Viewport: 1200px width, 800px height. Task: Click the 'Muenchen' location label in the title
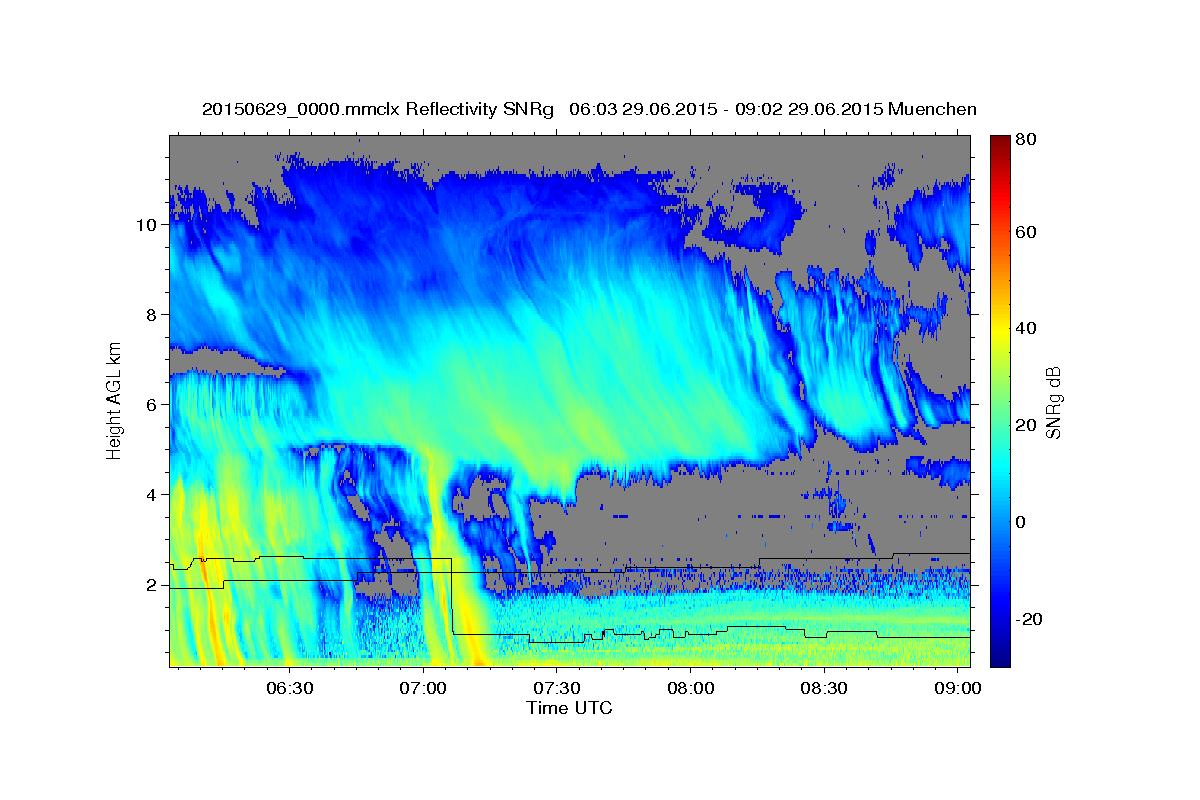point(932,109)
